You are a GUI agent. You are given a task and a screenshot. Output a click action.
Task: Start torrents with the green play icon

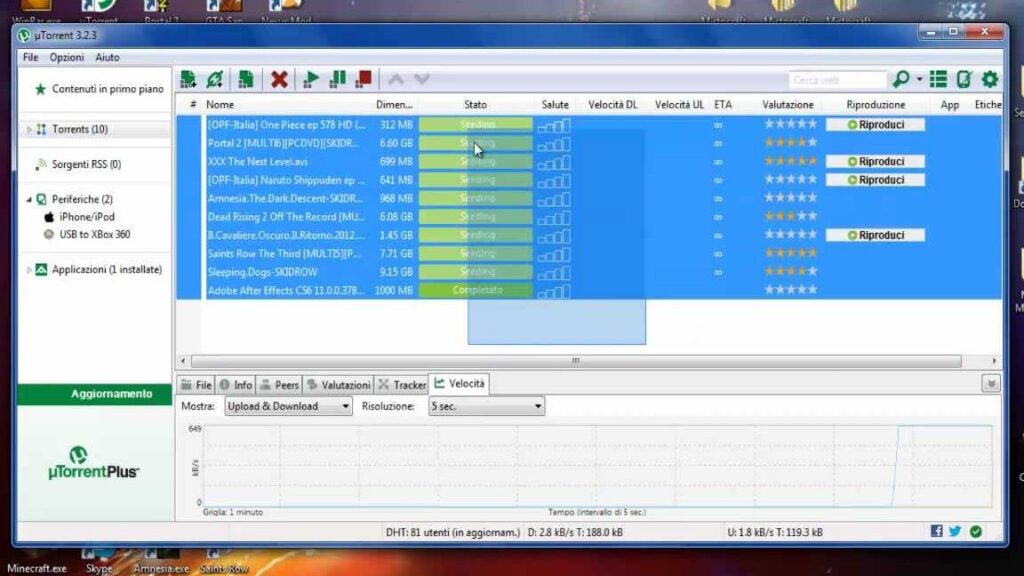pos(312,79)
